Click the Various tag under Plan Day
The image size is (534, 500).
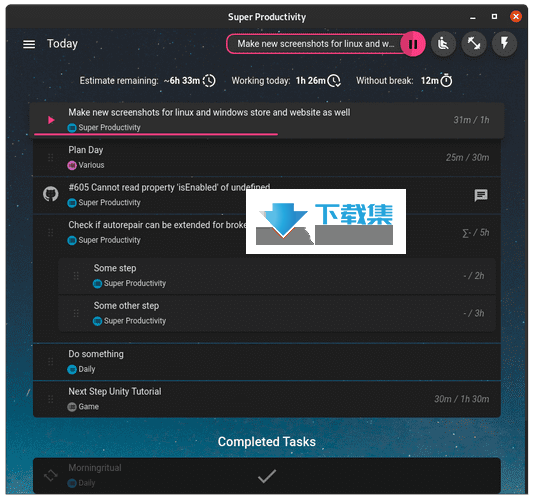(86, 165)
